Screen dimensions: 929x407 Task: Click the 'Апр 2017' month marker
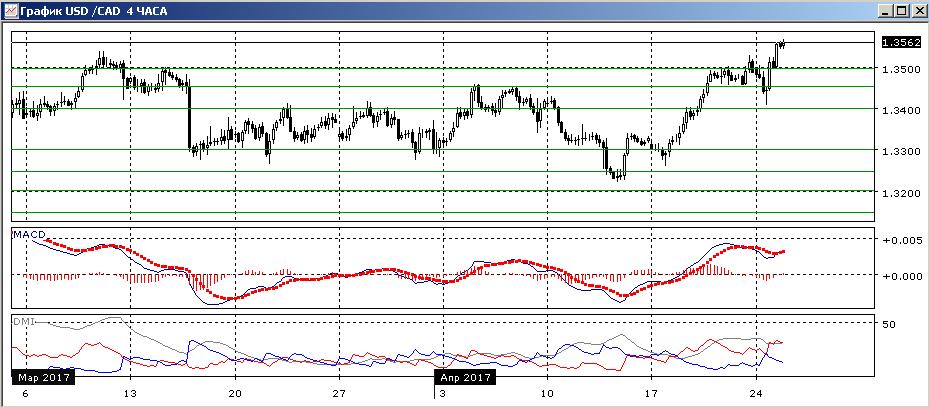pos(465,377)
